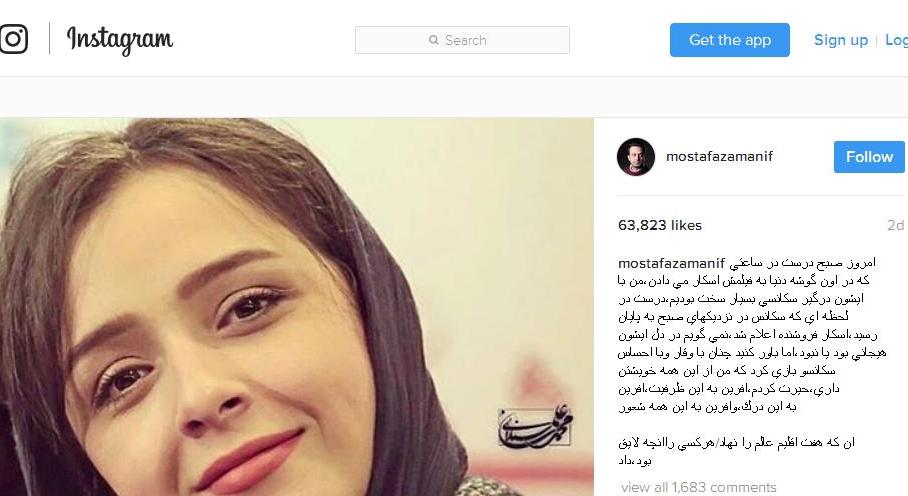908x496 pixels.
Task: Click the calligraphy signature watermark on photo
Action: (534, 426)
